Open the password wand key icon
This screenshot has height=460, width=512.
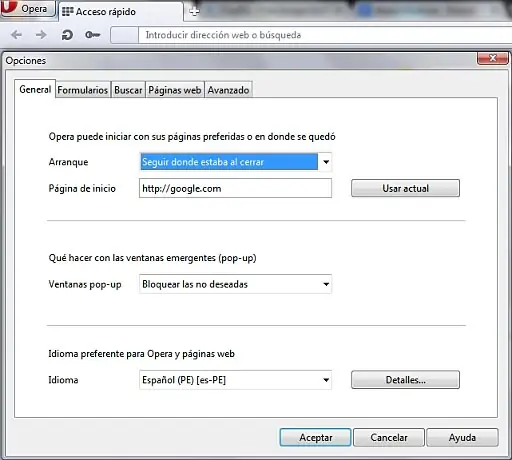click(x=92, y=35)
